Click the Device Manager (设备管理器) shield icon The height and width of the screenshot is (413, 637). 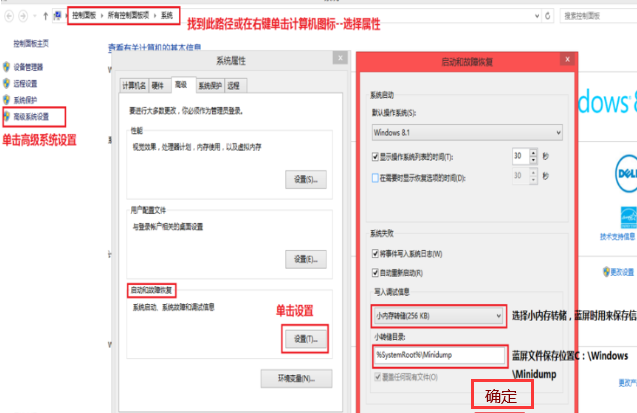coord(7,67)
